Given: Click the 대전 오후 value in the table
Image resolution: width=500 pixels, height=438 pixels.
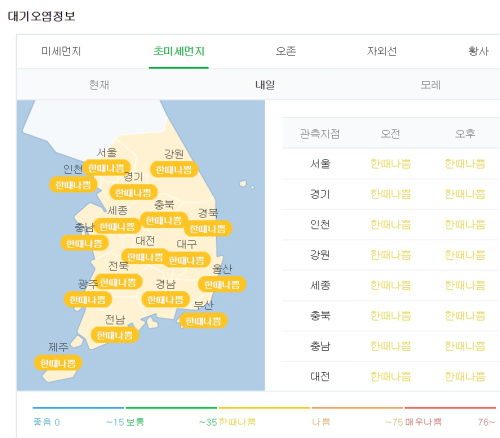Looking at the screenshot, I should (x=465, y=377).
